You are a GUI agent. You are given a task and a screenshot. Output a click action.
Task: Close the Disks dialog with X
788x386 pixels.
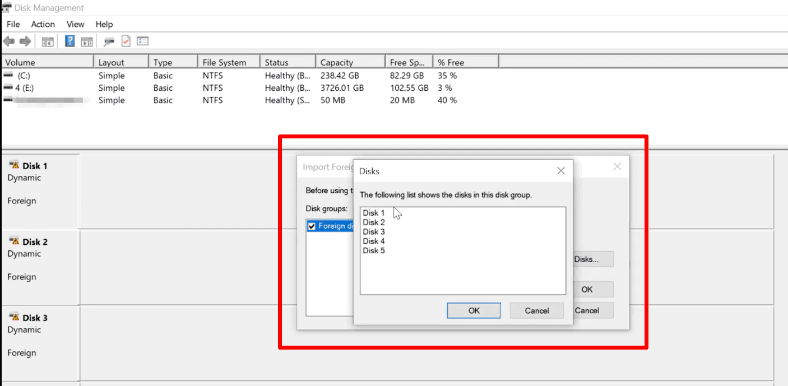(x=561, y=171)
